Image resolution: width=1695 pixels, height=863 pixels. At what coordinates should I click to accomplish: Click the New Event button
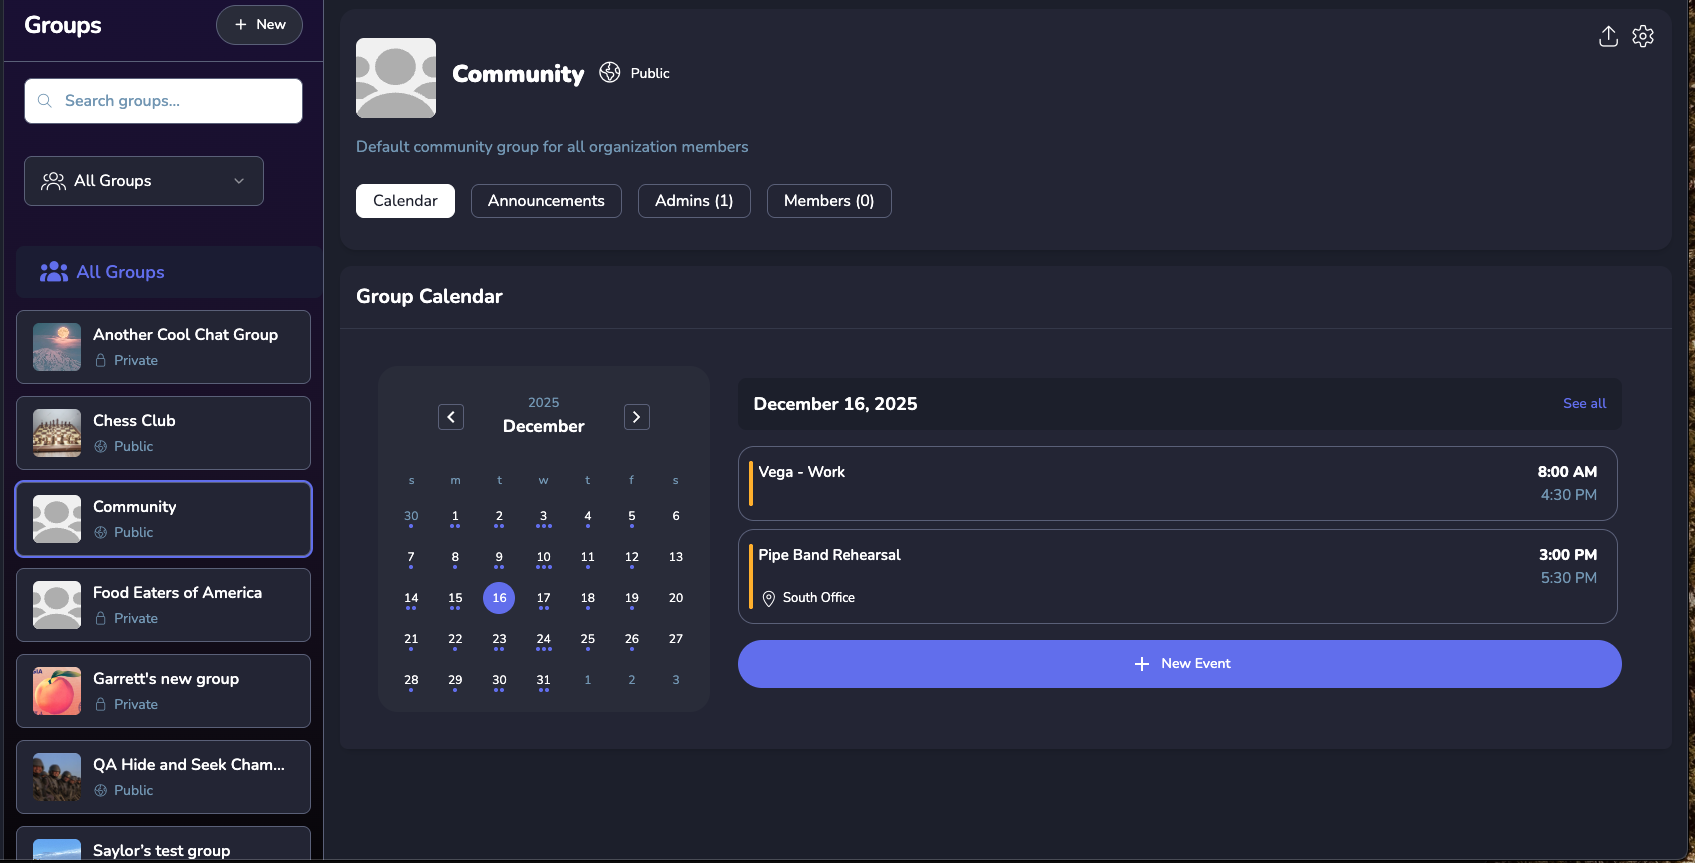click(x=1180, y=664)
